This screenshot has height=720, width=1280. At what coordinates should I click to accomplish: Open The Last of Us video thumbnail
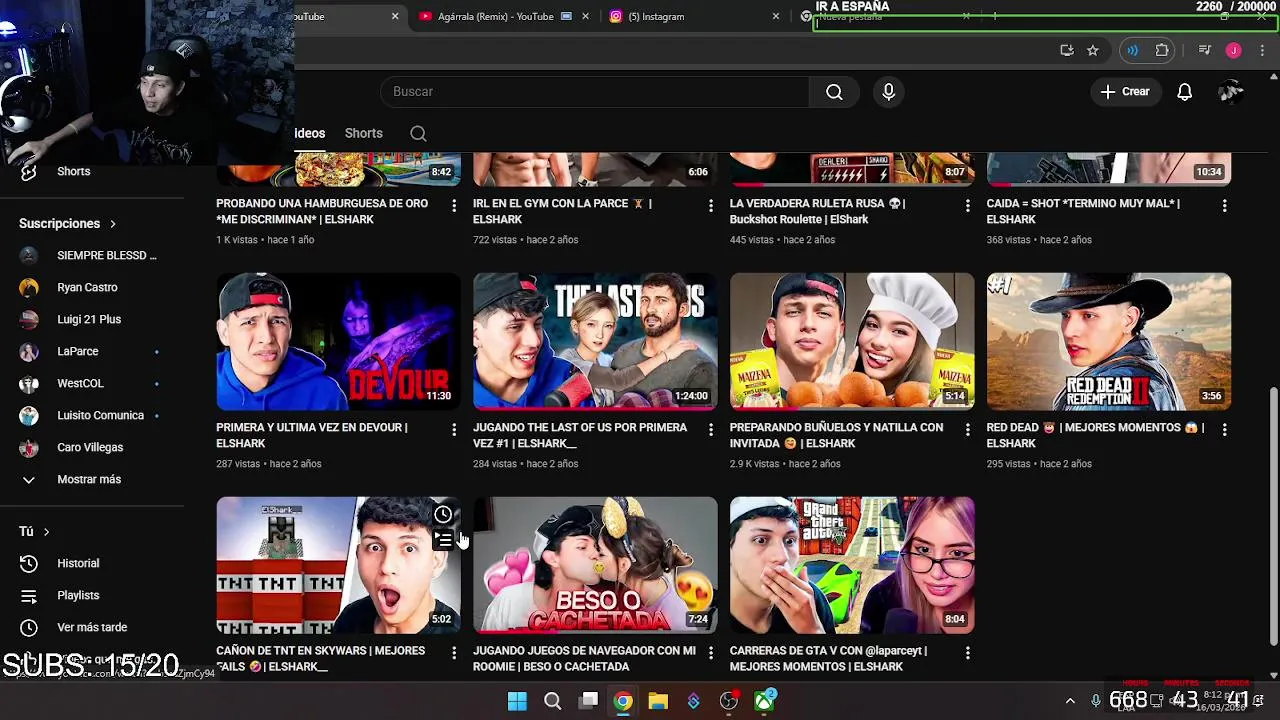(x=595, y=341)
